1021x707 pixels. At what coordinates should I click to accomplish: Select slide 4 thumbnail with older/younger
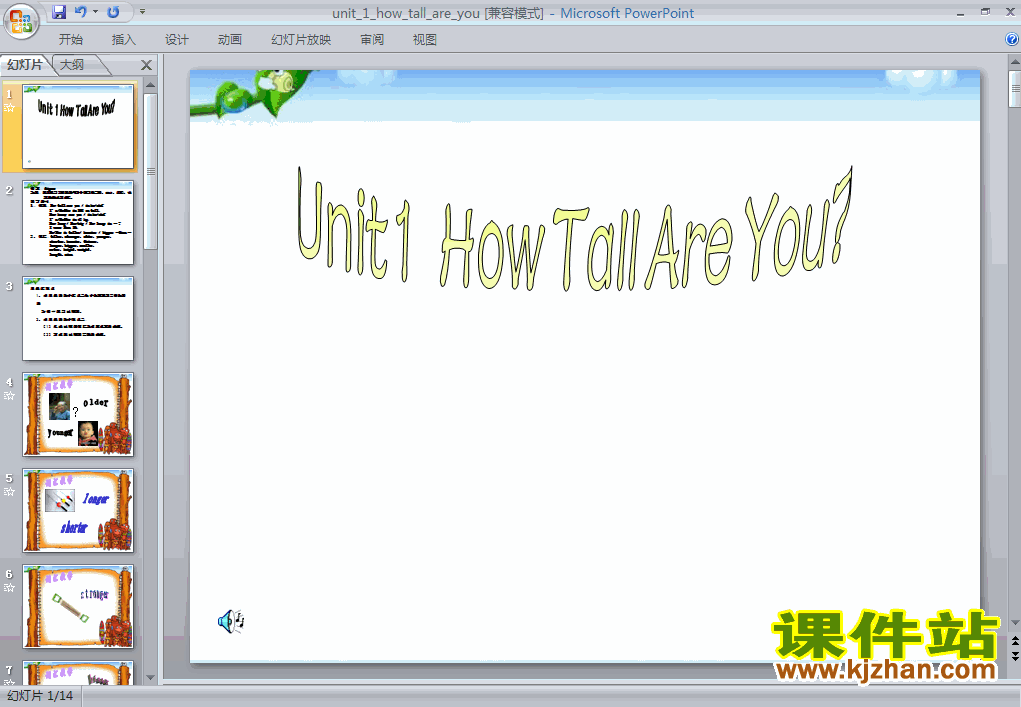point(78,414)
